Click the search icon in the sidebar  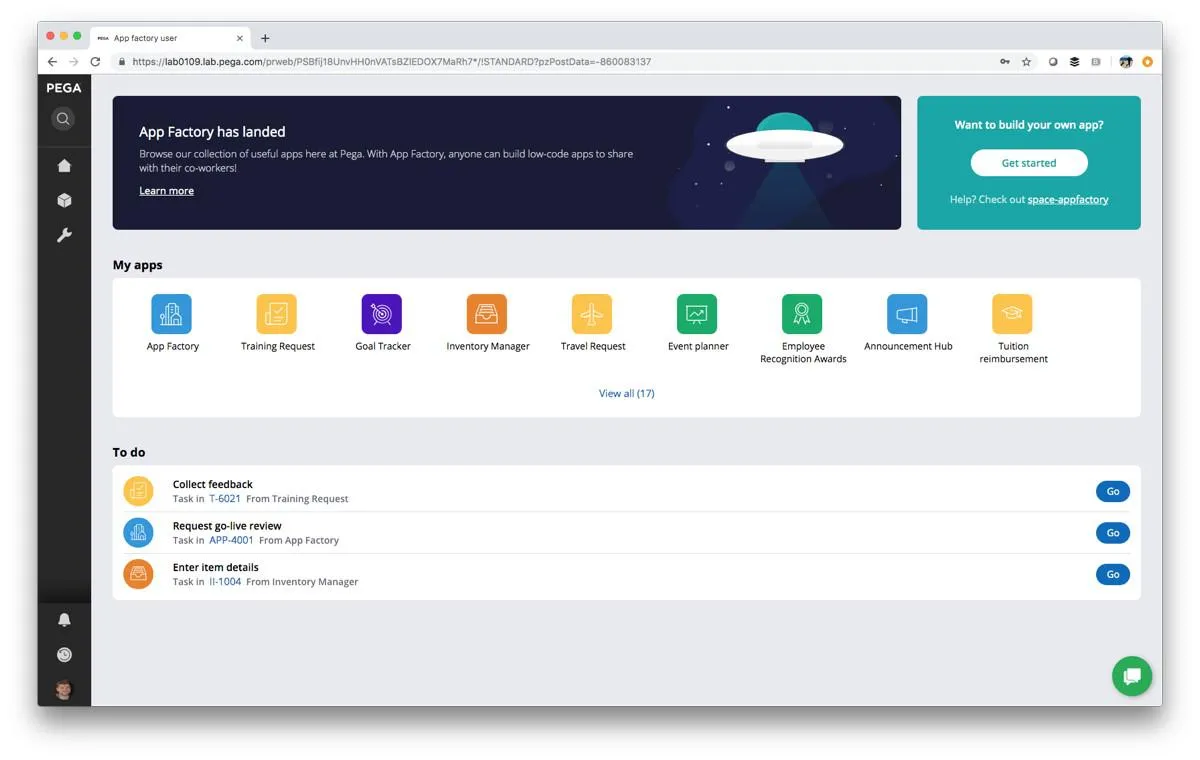pyautogui.click(x=63, y=118)
